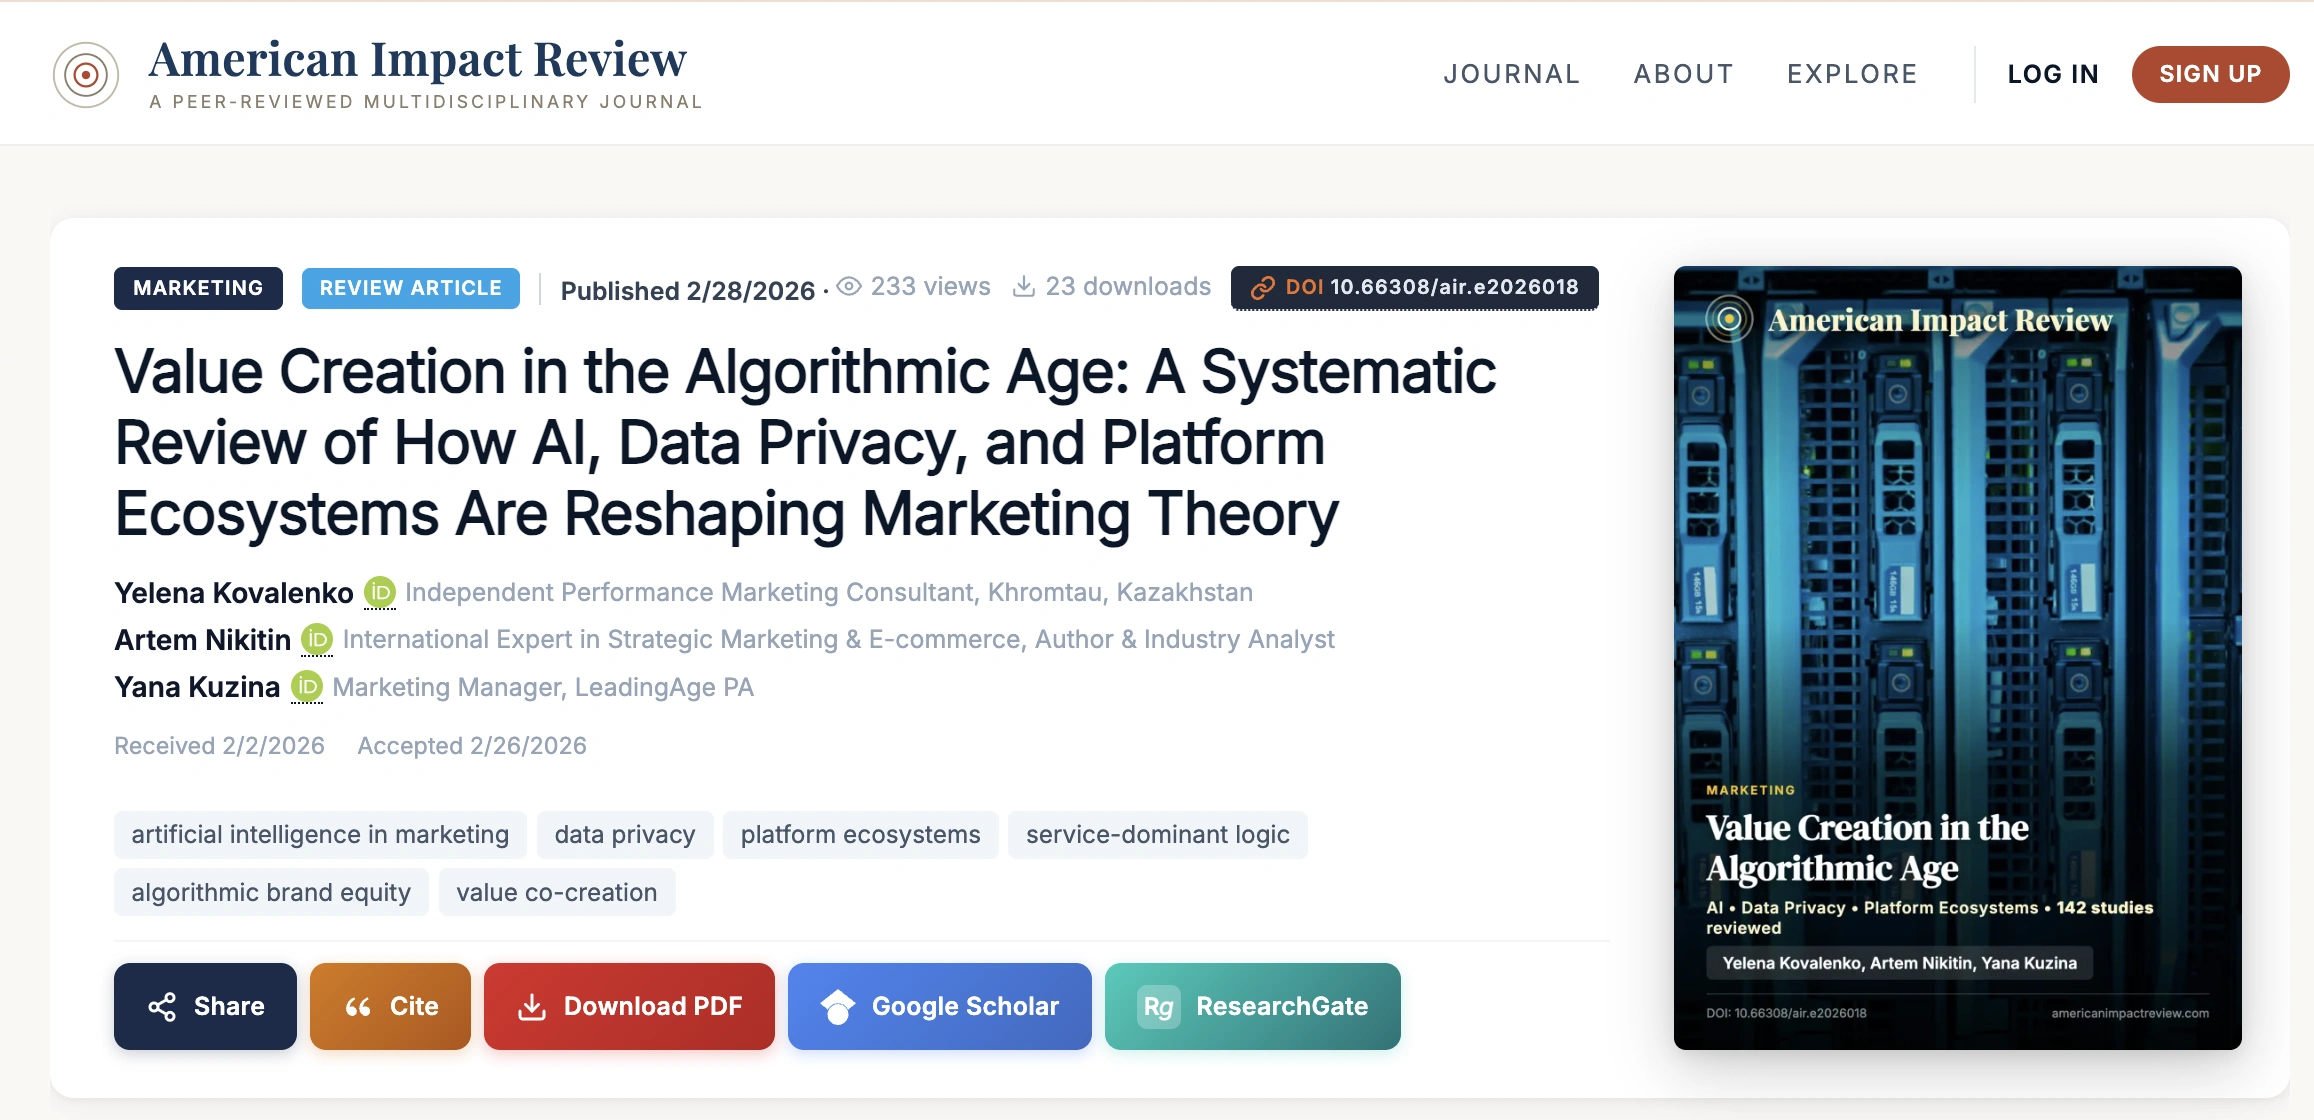Click the Download PDF button
The height and width of the screenshot is (1120, 2314).
[x=629, y=1006]
